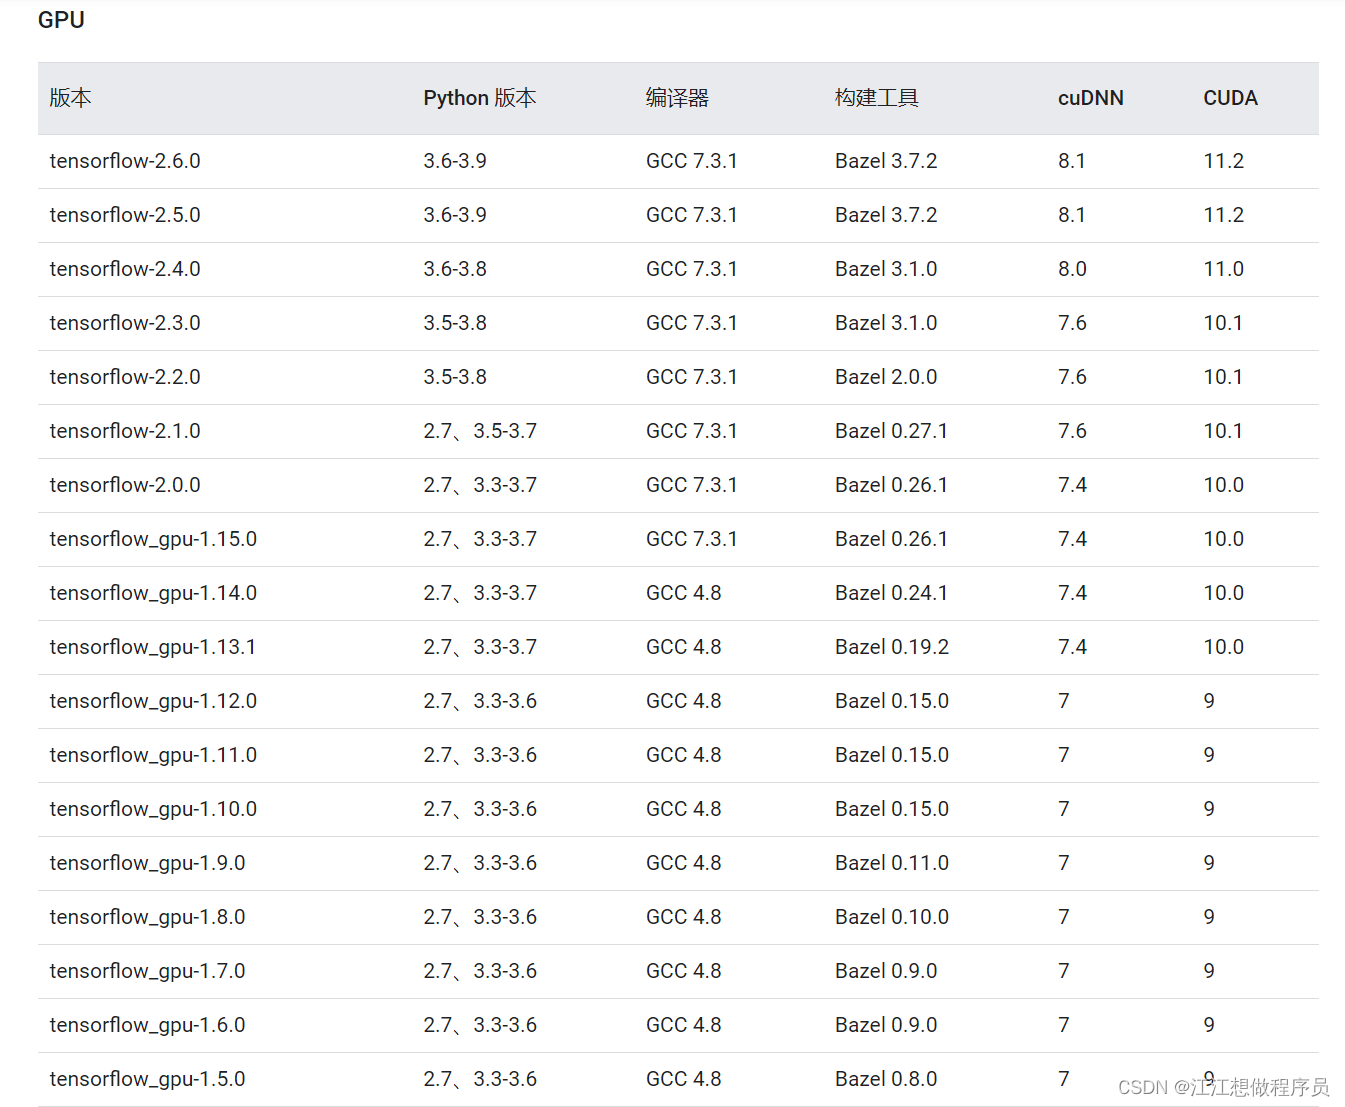Click CUDA 10.0 in tensorflow_gpu-1.15.0 row
The width and height of the screenshot is (1345, 1107).
pyautogui.click(x=1224, y=539)
